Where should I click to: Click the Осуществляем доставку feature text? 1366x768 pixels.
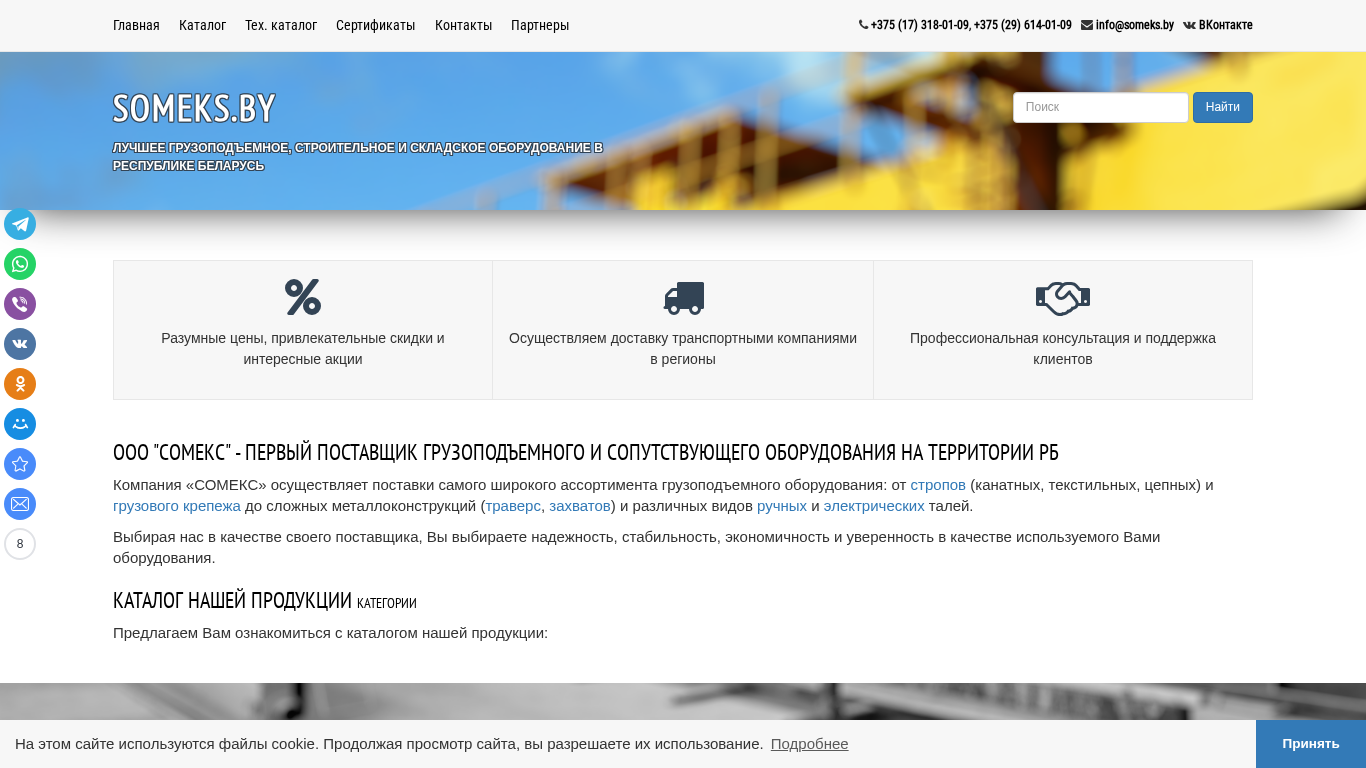coord(683,348)
